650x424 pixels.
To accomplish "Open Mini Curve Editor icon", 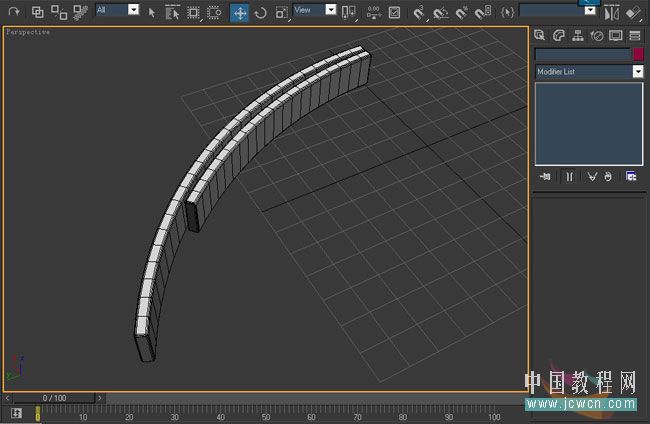I will coord(16,413).
